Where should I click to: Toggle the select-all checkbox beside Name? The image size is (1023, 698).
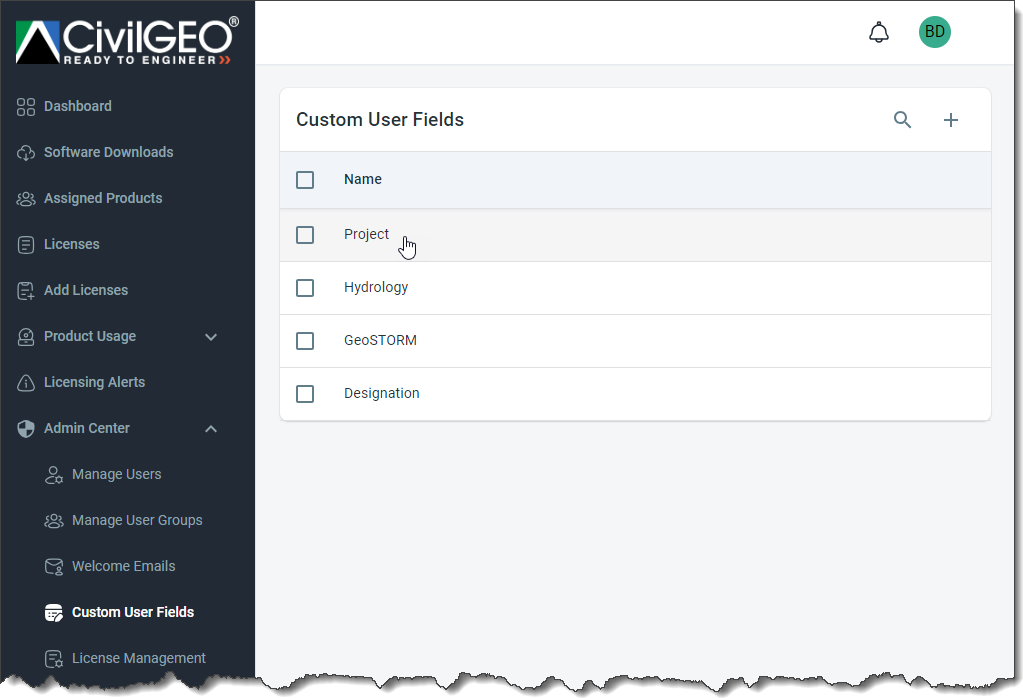click(x=305, y=179)
